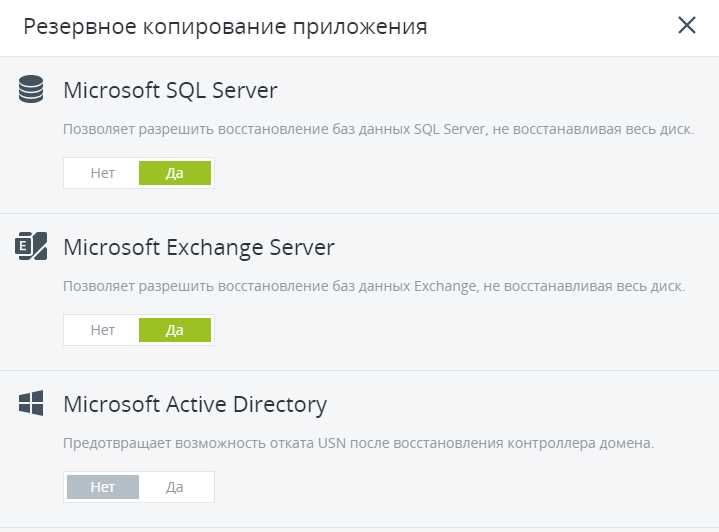The height and width of the screenshot is (532, 719).
Task: Set Microsoft SQL Server backup to Нет
Action: click(x=102, y=173)
